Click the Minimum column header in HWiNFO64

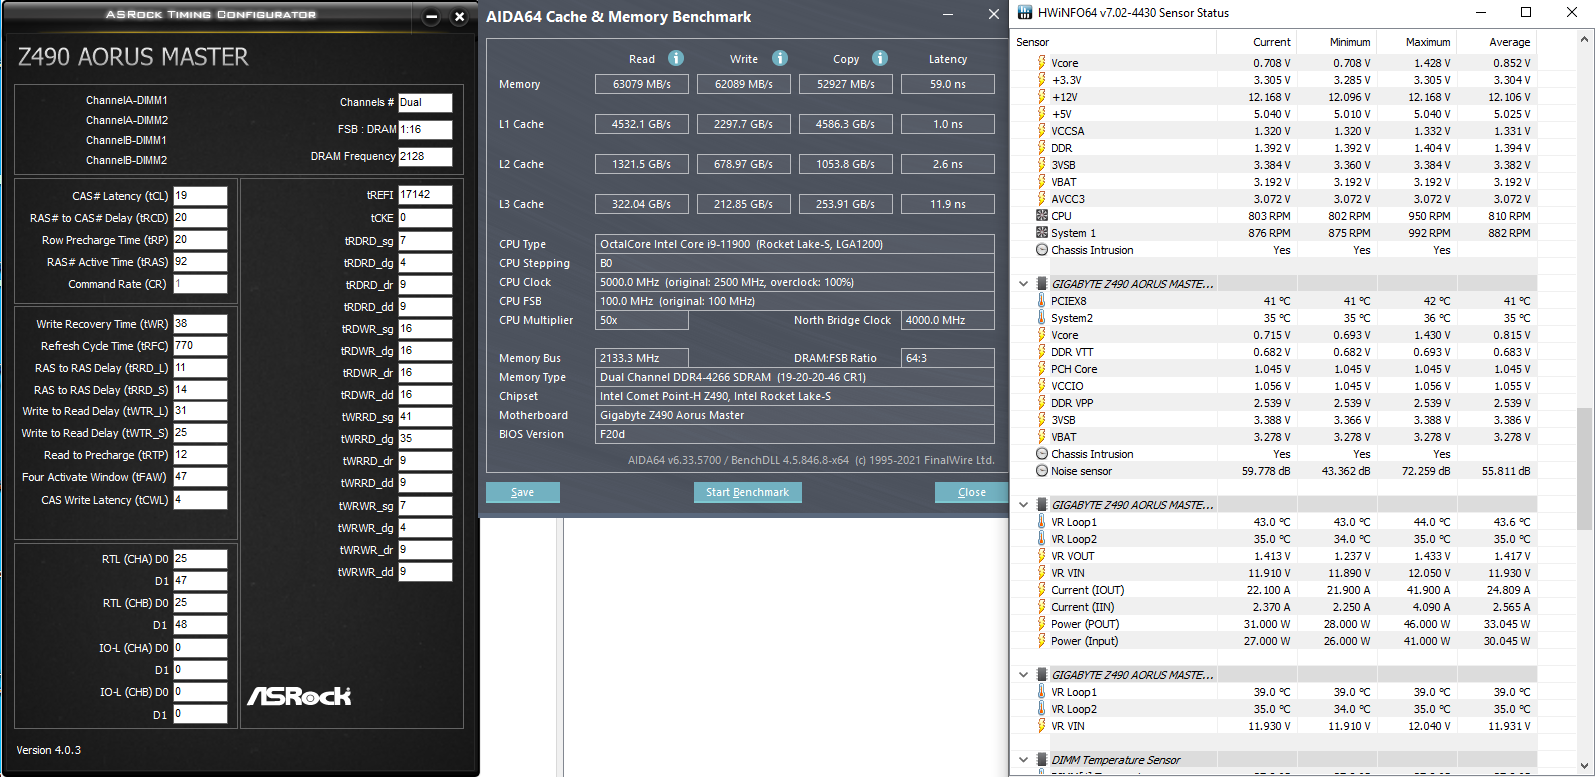[x=1336, y=42]
